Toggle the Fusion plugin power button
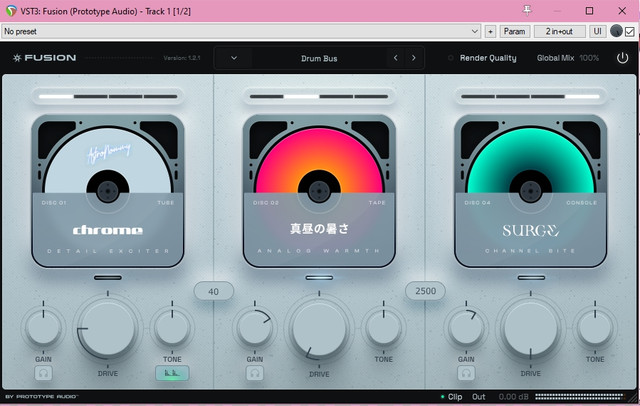The image size is (640, 406). click(622, 58)
